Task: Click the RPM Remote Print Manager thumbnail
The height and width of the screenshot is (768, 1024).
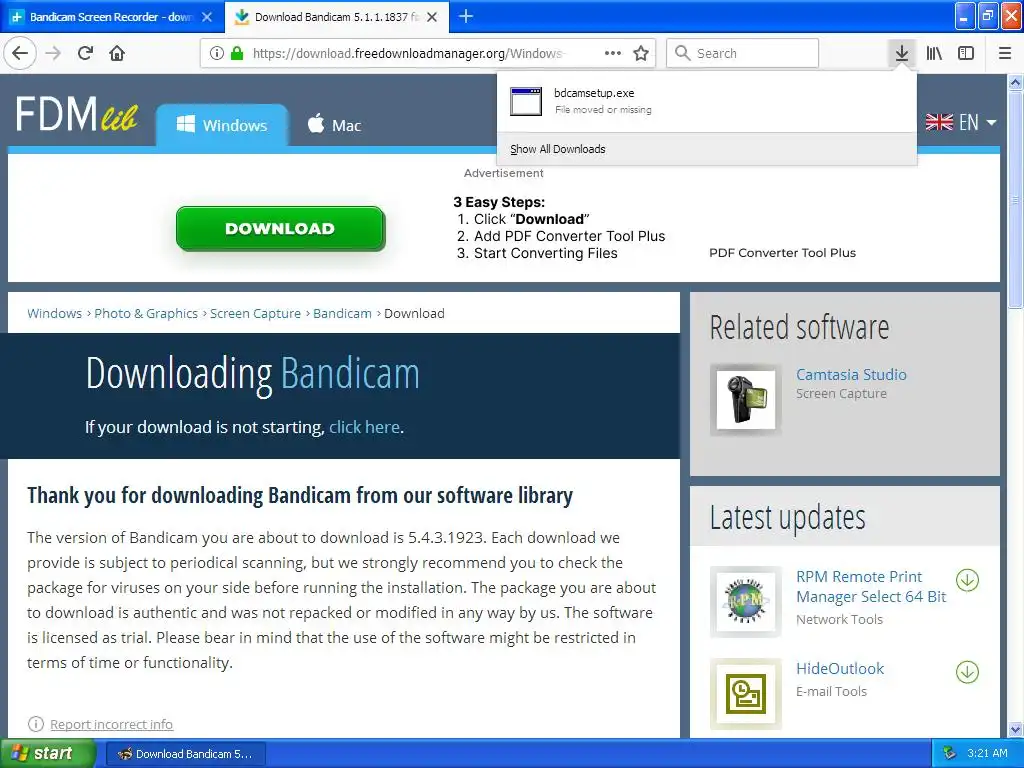Action: click(x=746, y=601)
